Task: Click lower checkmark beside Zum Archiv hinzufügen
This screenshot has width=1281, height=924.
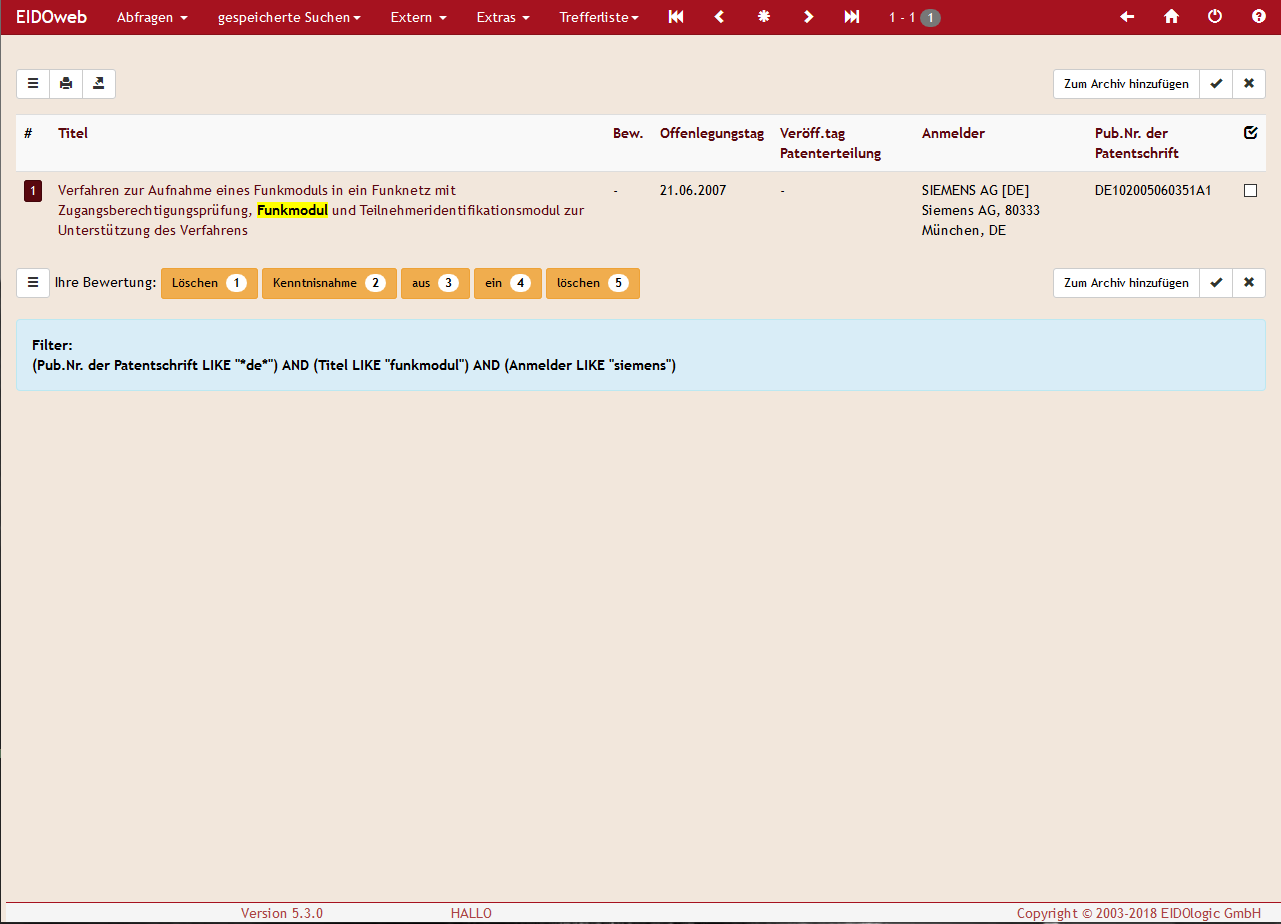Action: [1216, 283]
